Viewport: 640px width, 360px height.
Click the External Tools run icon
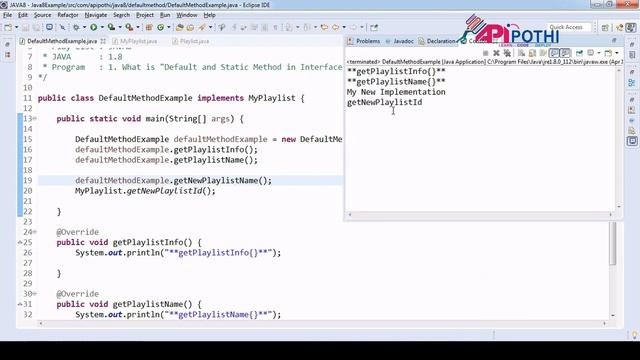point(129,27)
